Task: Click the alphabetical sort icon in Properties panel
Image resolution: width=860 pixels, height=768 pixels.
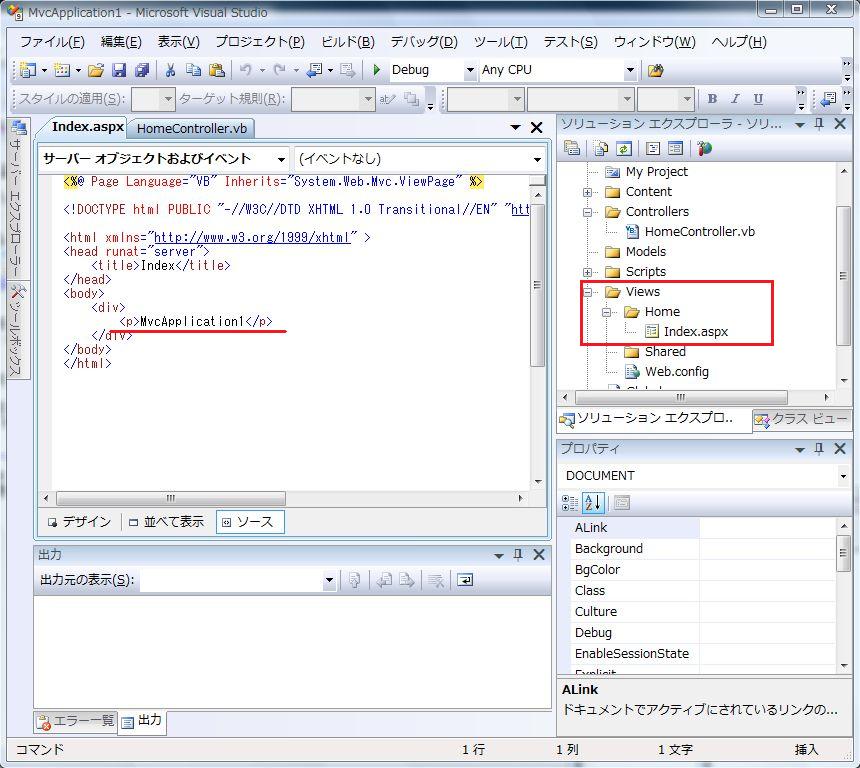Action: 593,500
